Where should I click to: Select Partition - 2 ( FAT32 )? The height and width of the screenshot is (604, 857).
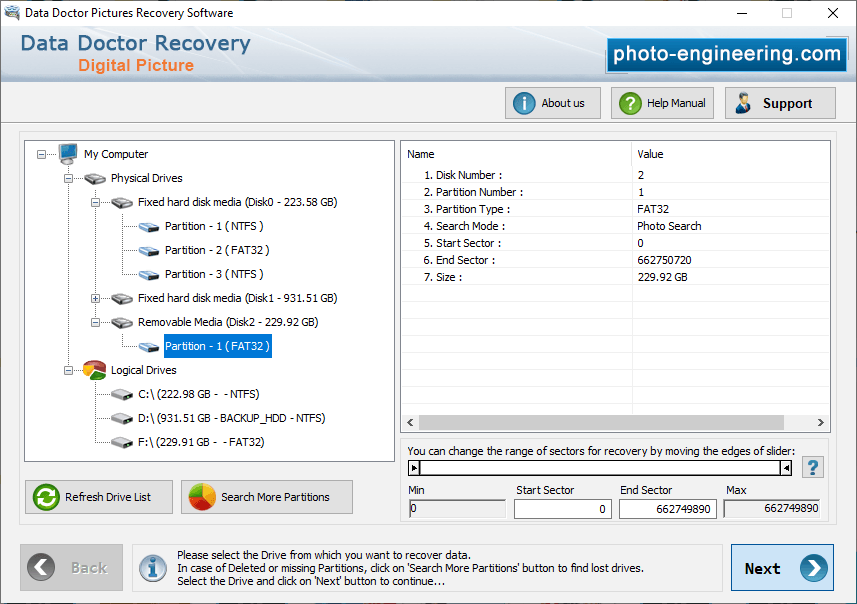click(217, 250)
